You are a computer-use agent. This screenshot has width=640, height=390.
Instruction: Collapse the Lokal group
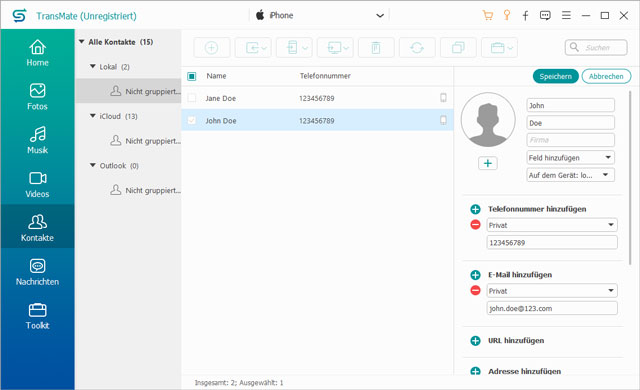click(93, 66)
